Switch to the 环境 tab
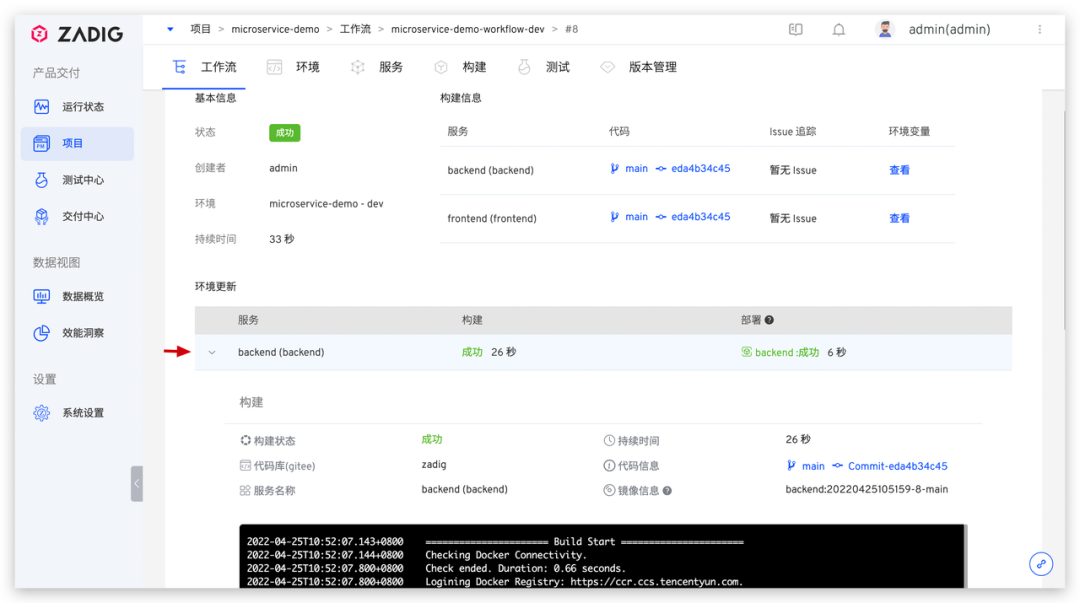This screenshot has height=603, width=1080. [x=293, y=67]
